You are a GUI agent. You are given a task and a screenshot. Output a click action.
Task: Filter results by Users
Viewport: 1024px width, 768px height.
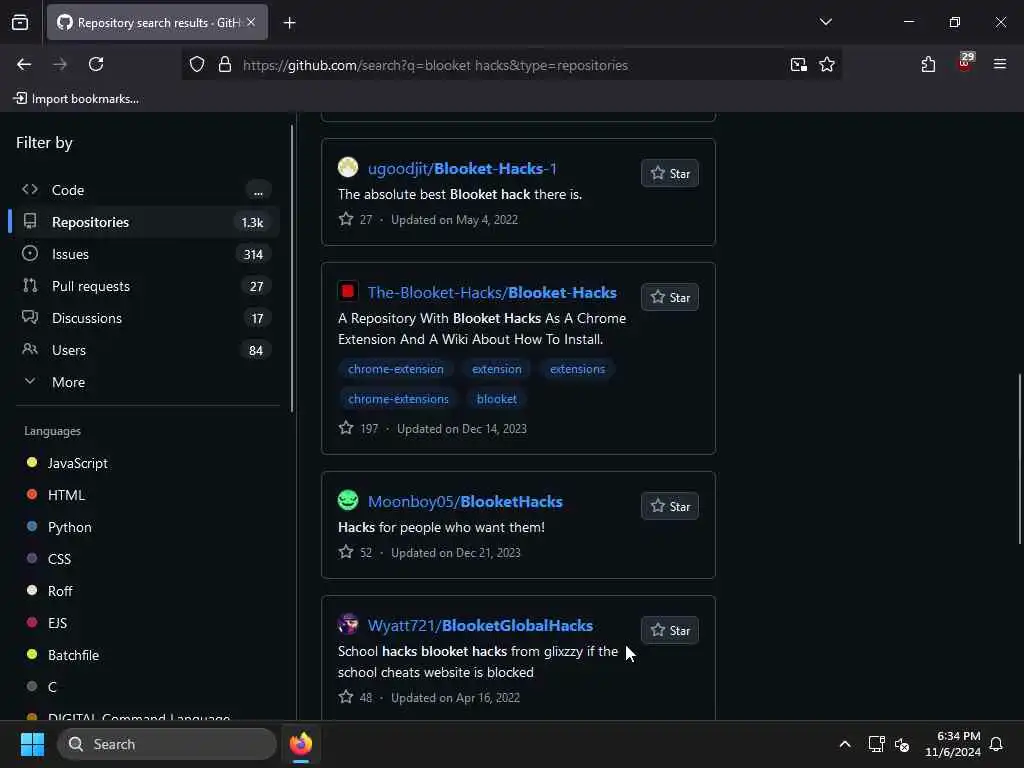coord(145,350)
